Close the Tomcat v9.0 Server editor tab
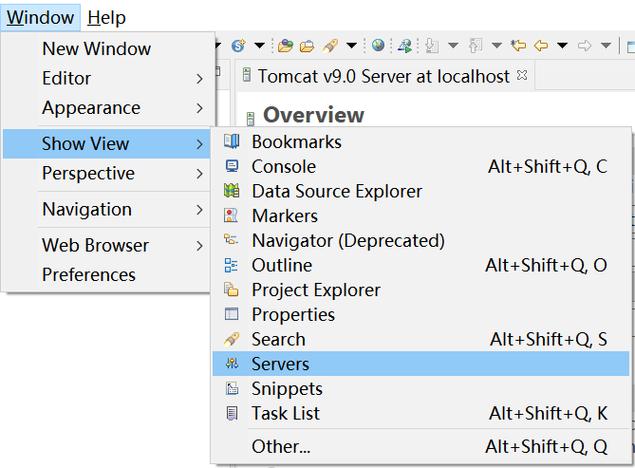Image resolution: width=635 pixels, height=468 pixels. [x=522, y=75]
